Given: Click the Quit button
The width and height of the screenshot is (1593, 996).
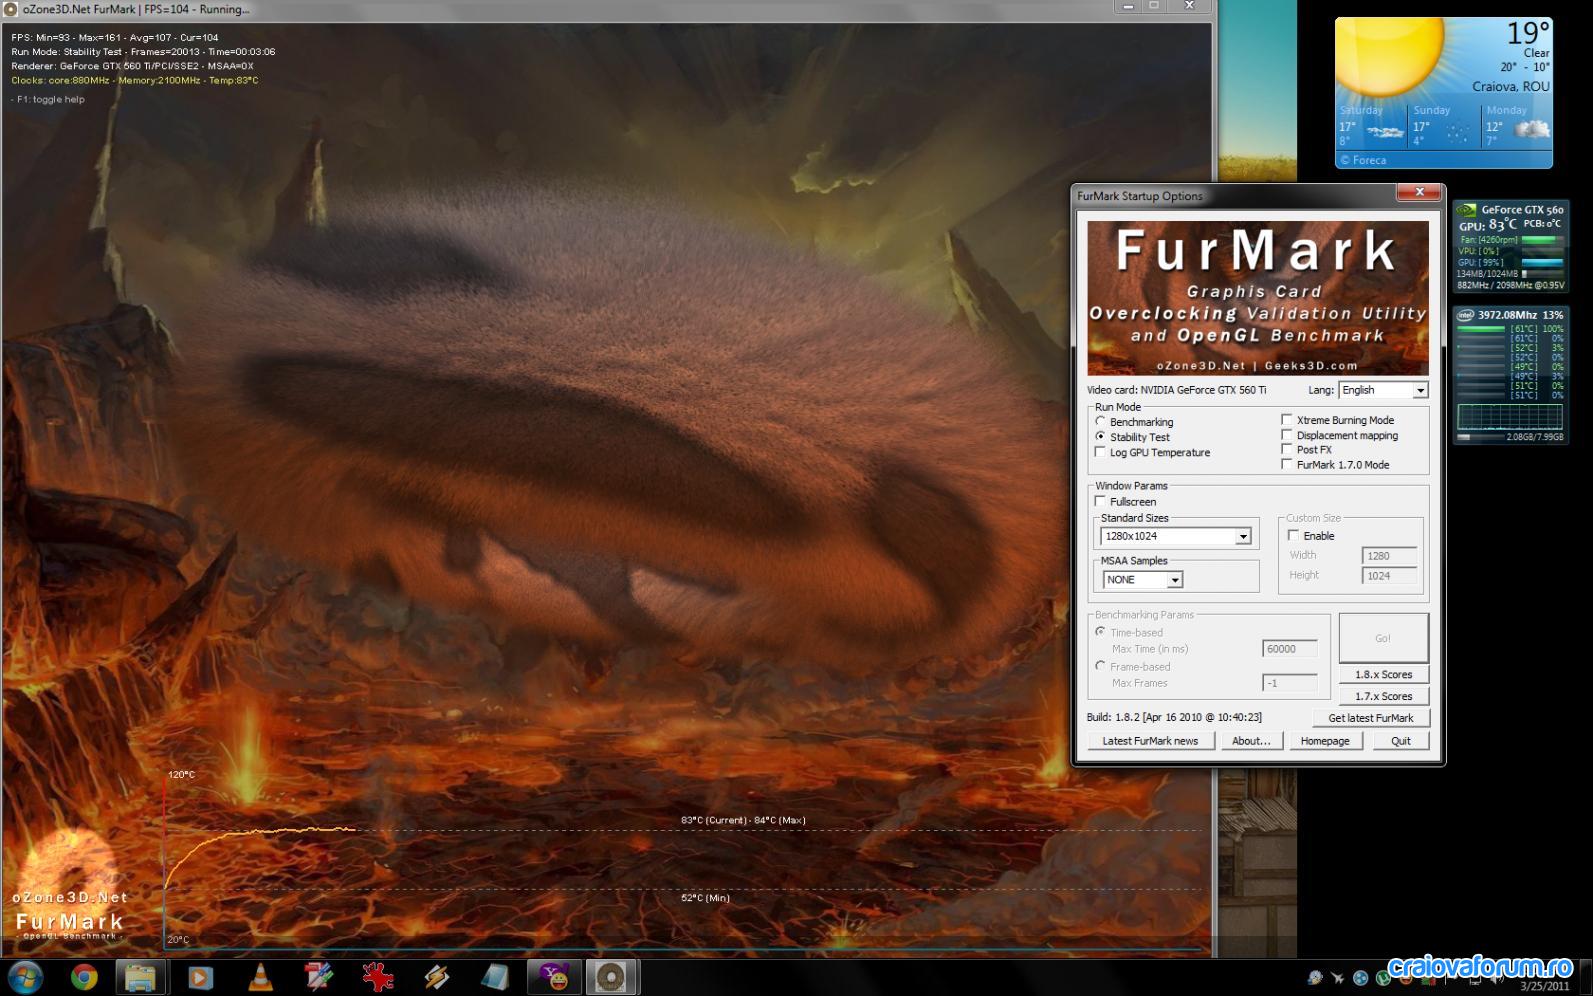Looking at the screenshot, I should 1400,741.
